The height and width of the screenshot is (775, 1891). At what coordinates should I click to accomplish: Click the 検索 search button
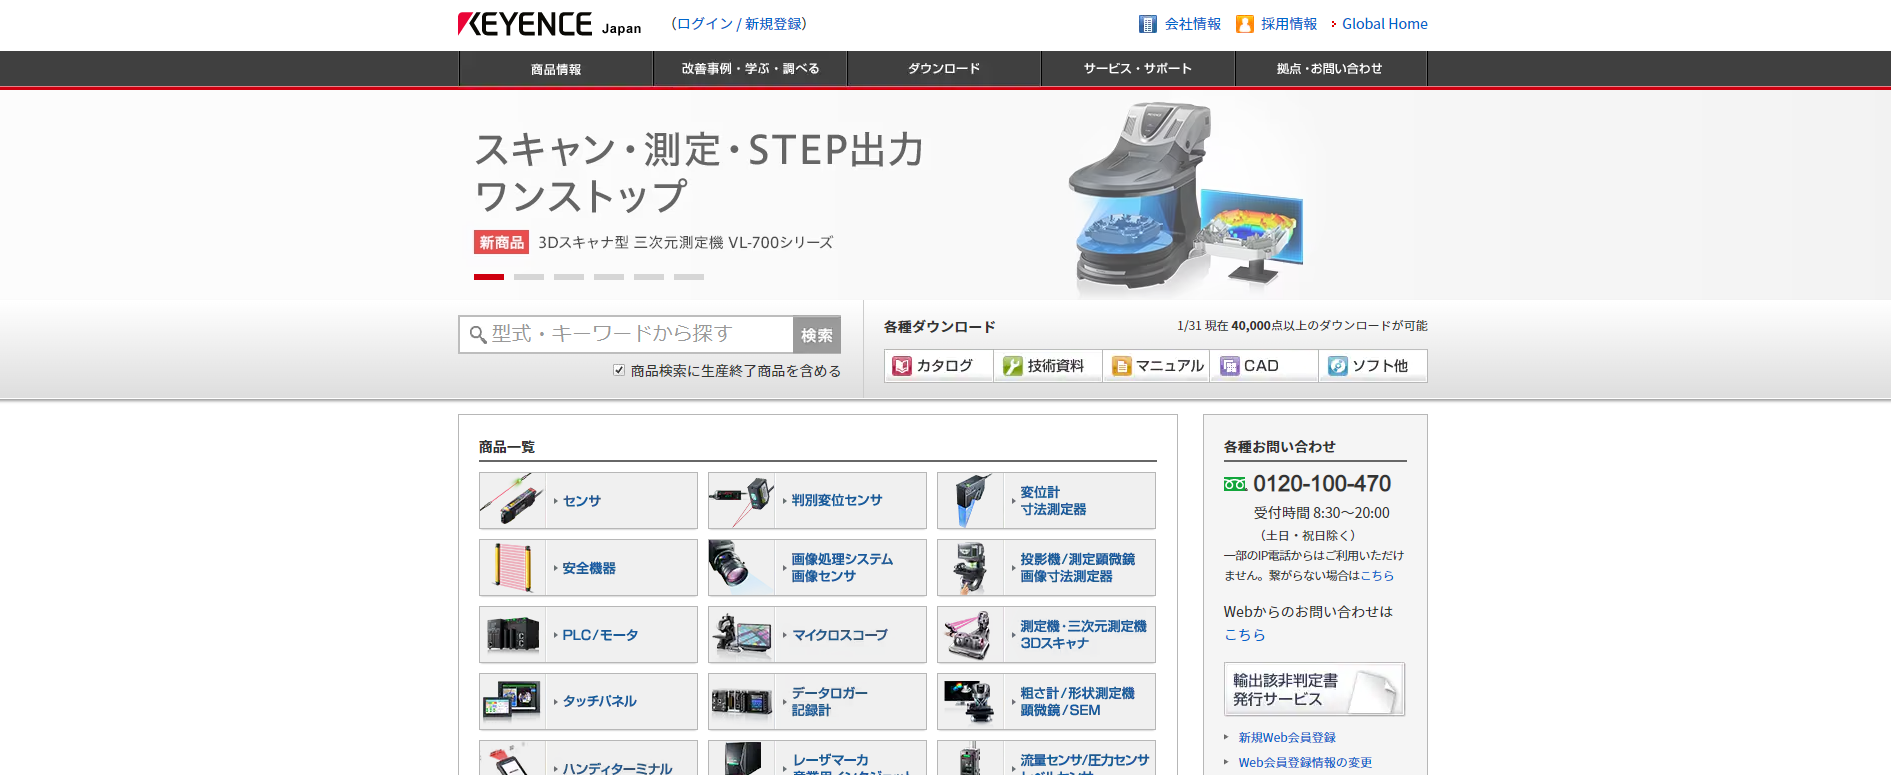[817, 335]
